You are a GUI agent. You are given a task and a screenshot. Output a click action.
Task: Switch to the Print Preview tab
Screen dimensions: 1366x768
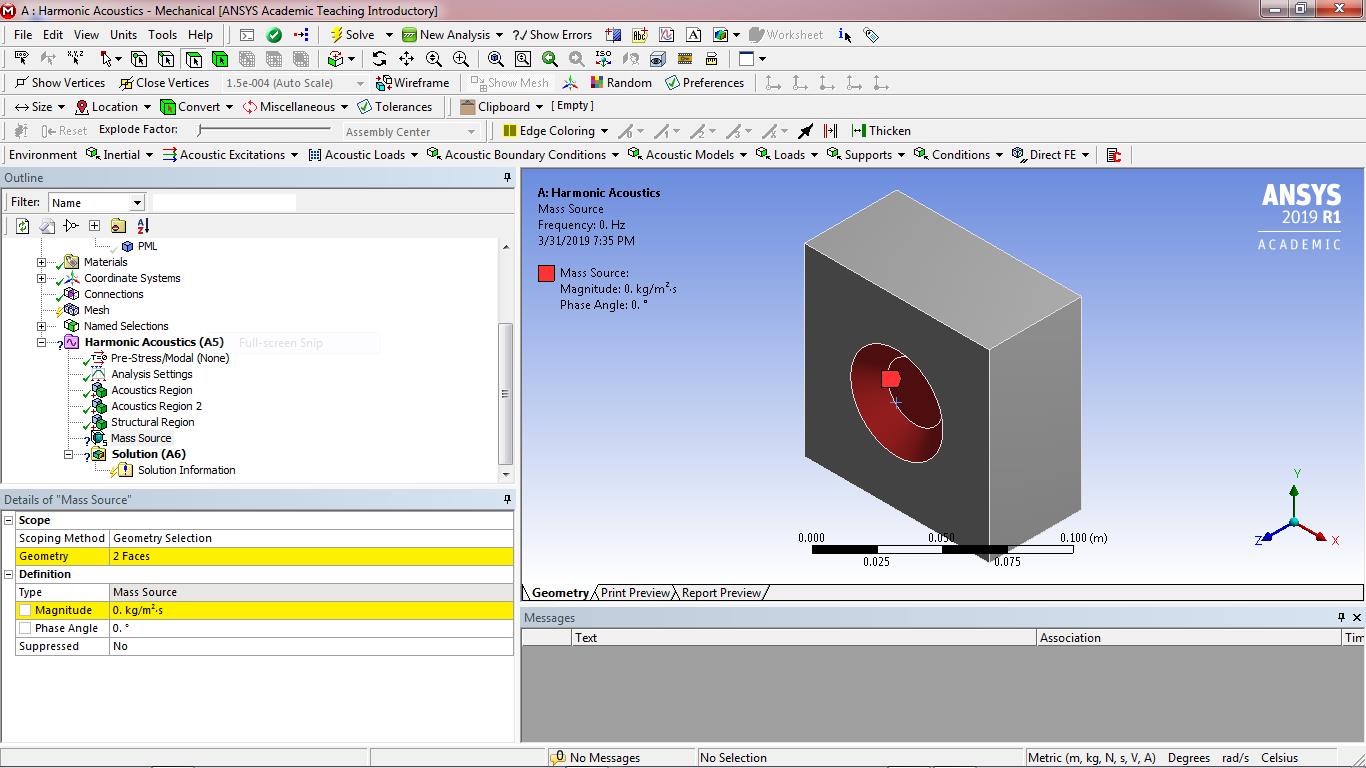click(x=635, y=593)
